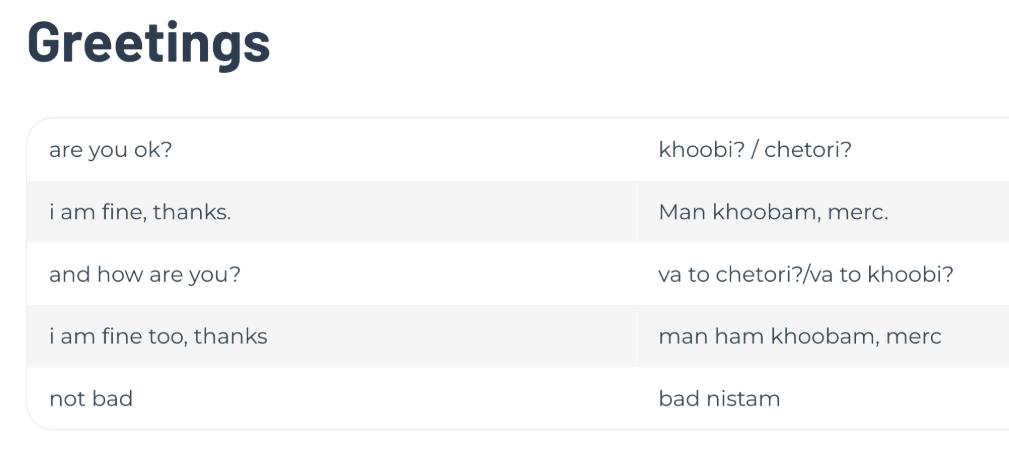1009x467 pixels.
Task: Click the "va to chetori?/va to khoobi?" cell
Action: [806, 274]
